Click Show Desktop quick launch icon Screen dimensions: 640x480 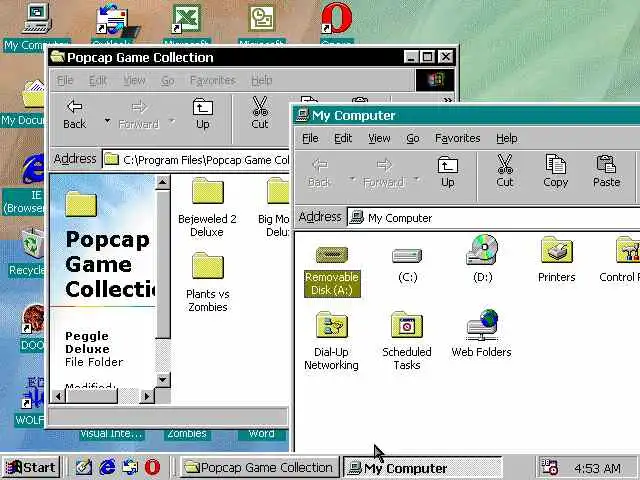[x=84, y=467]
